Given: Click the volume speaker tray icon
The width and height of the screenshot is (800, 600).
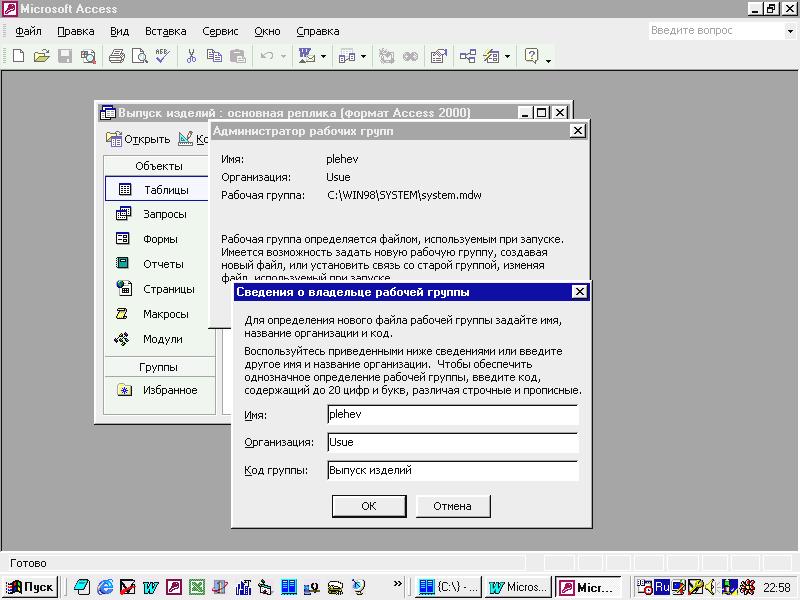Looking at the screenshot, I should click(712, 587).
